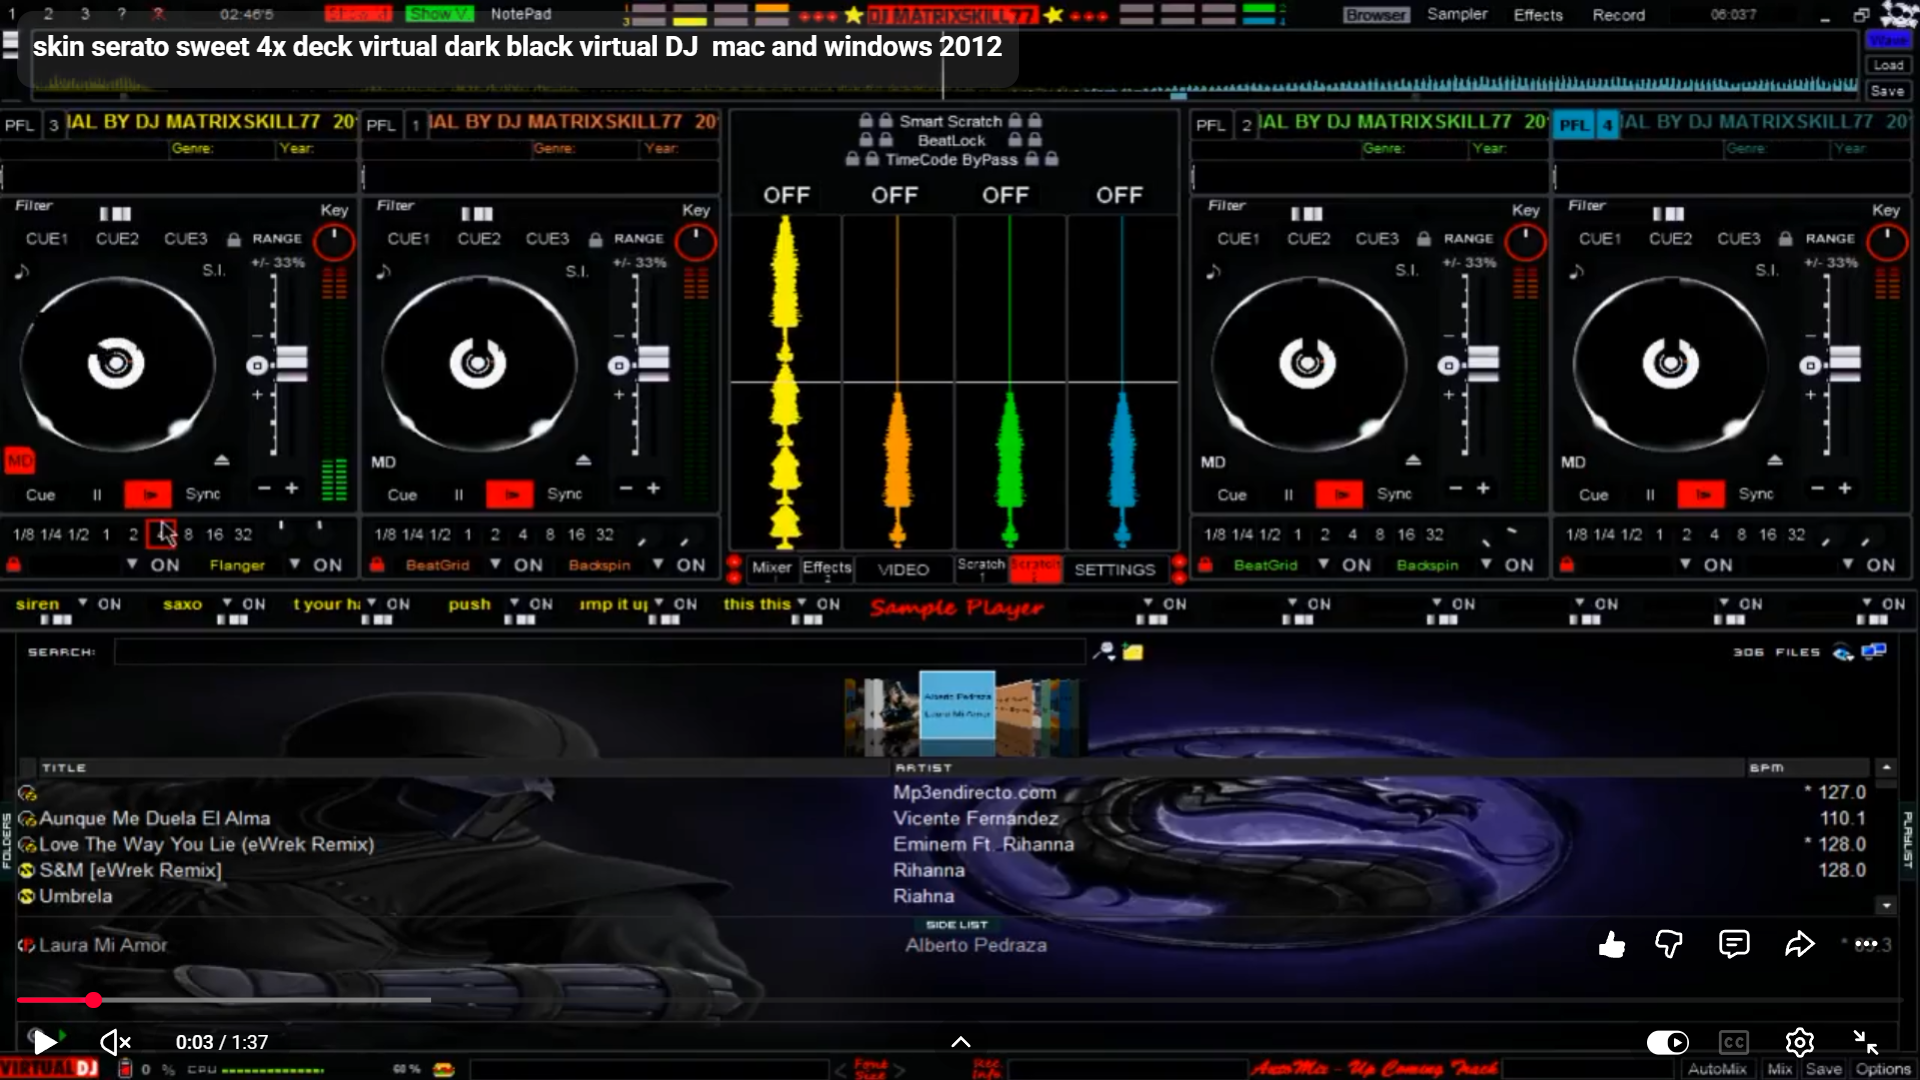This screenshot has width=1920, height=1080.
Task: Eject the track from deck 4
Action: (1775, 460)
